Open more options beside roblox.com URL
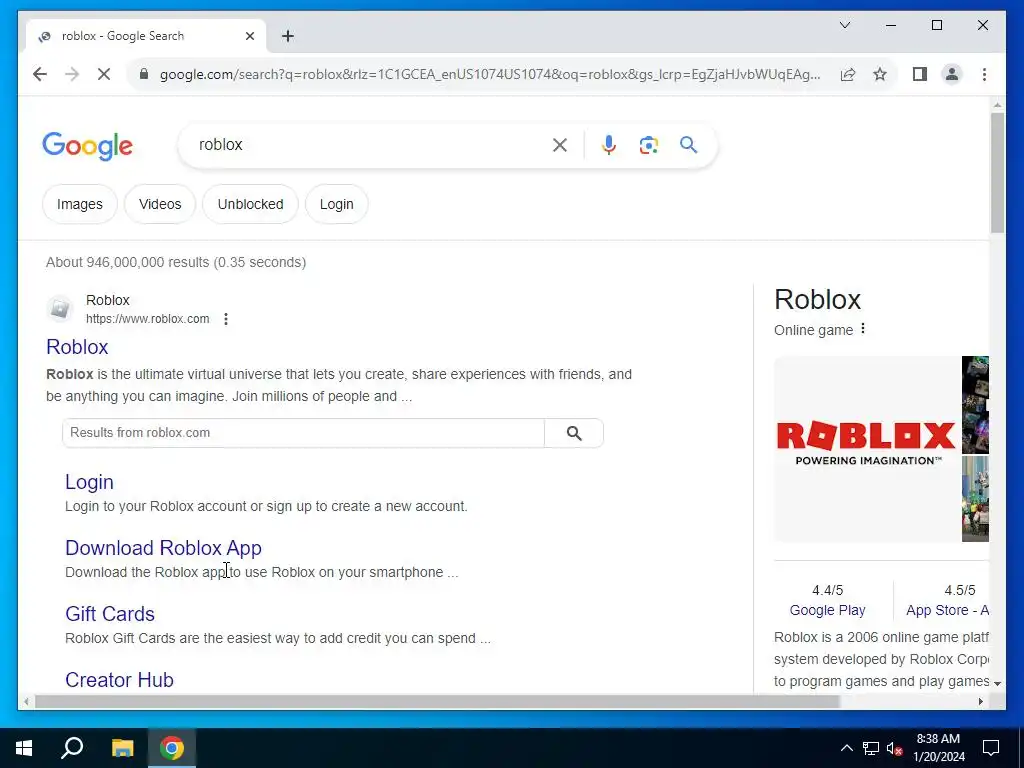 (226, 319)
